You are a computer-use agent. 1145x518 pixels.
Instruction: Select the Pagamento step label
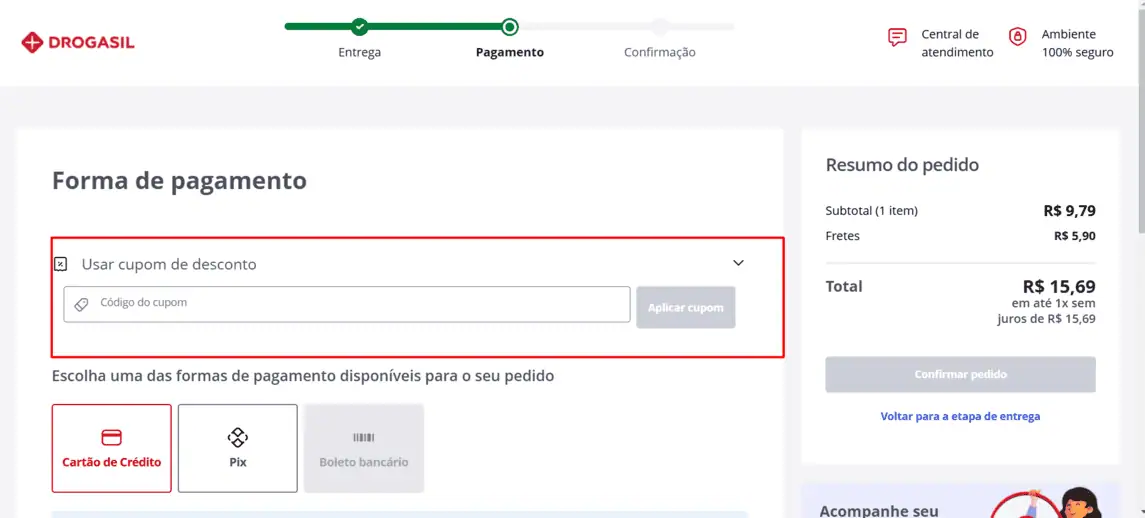[510, 53]
